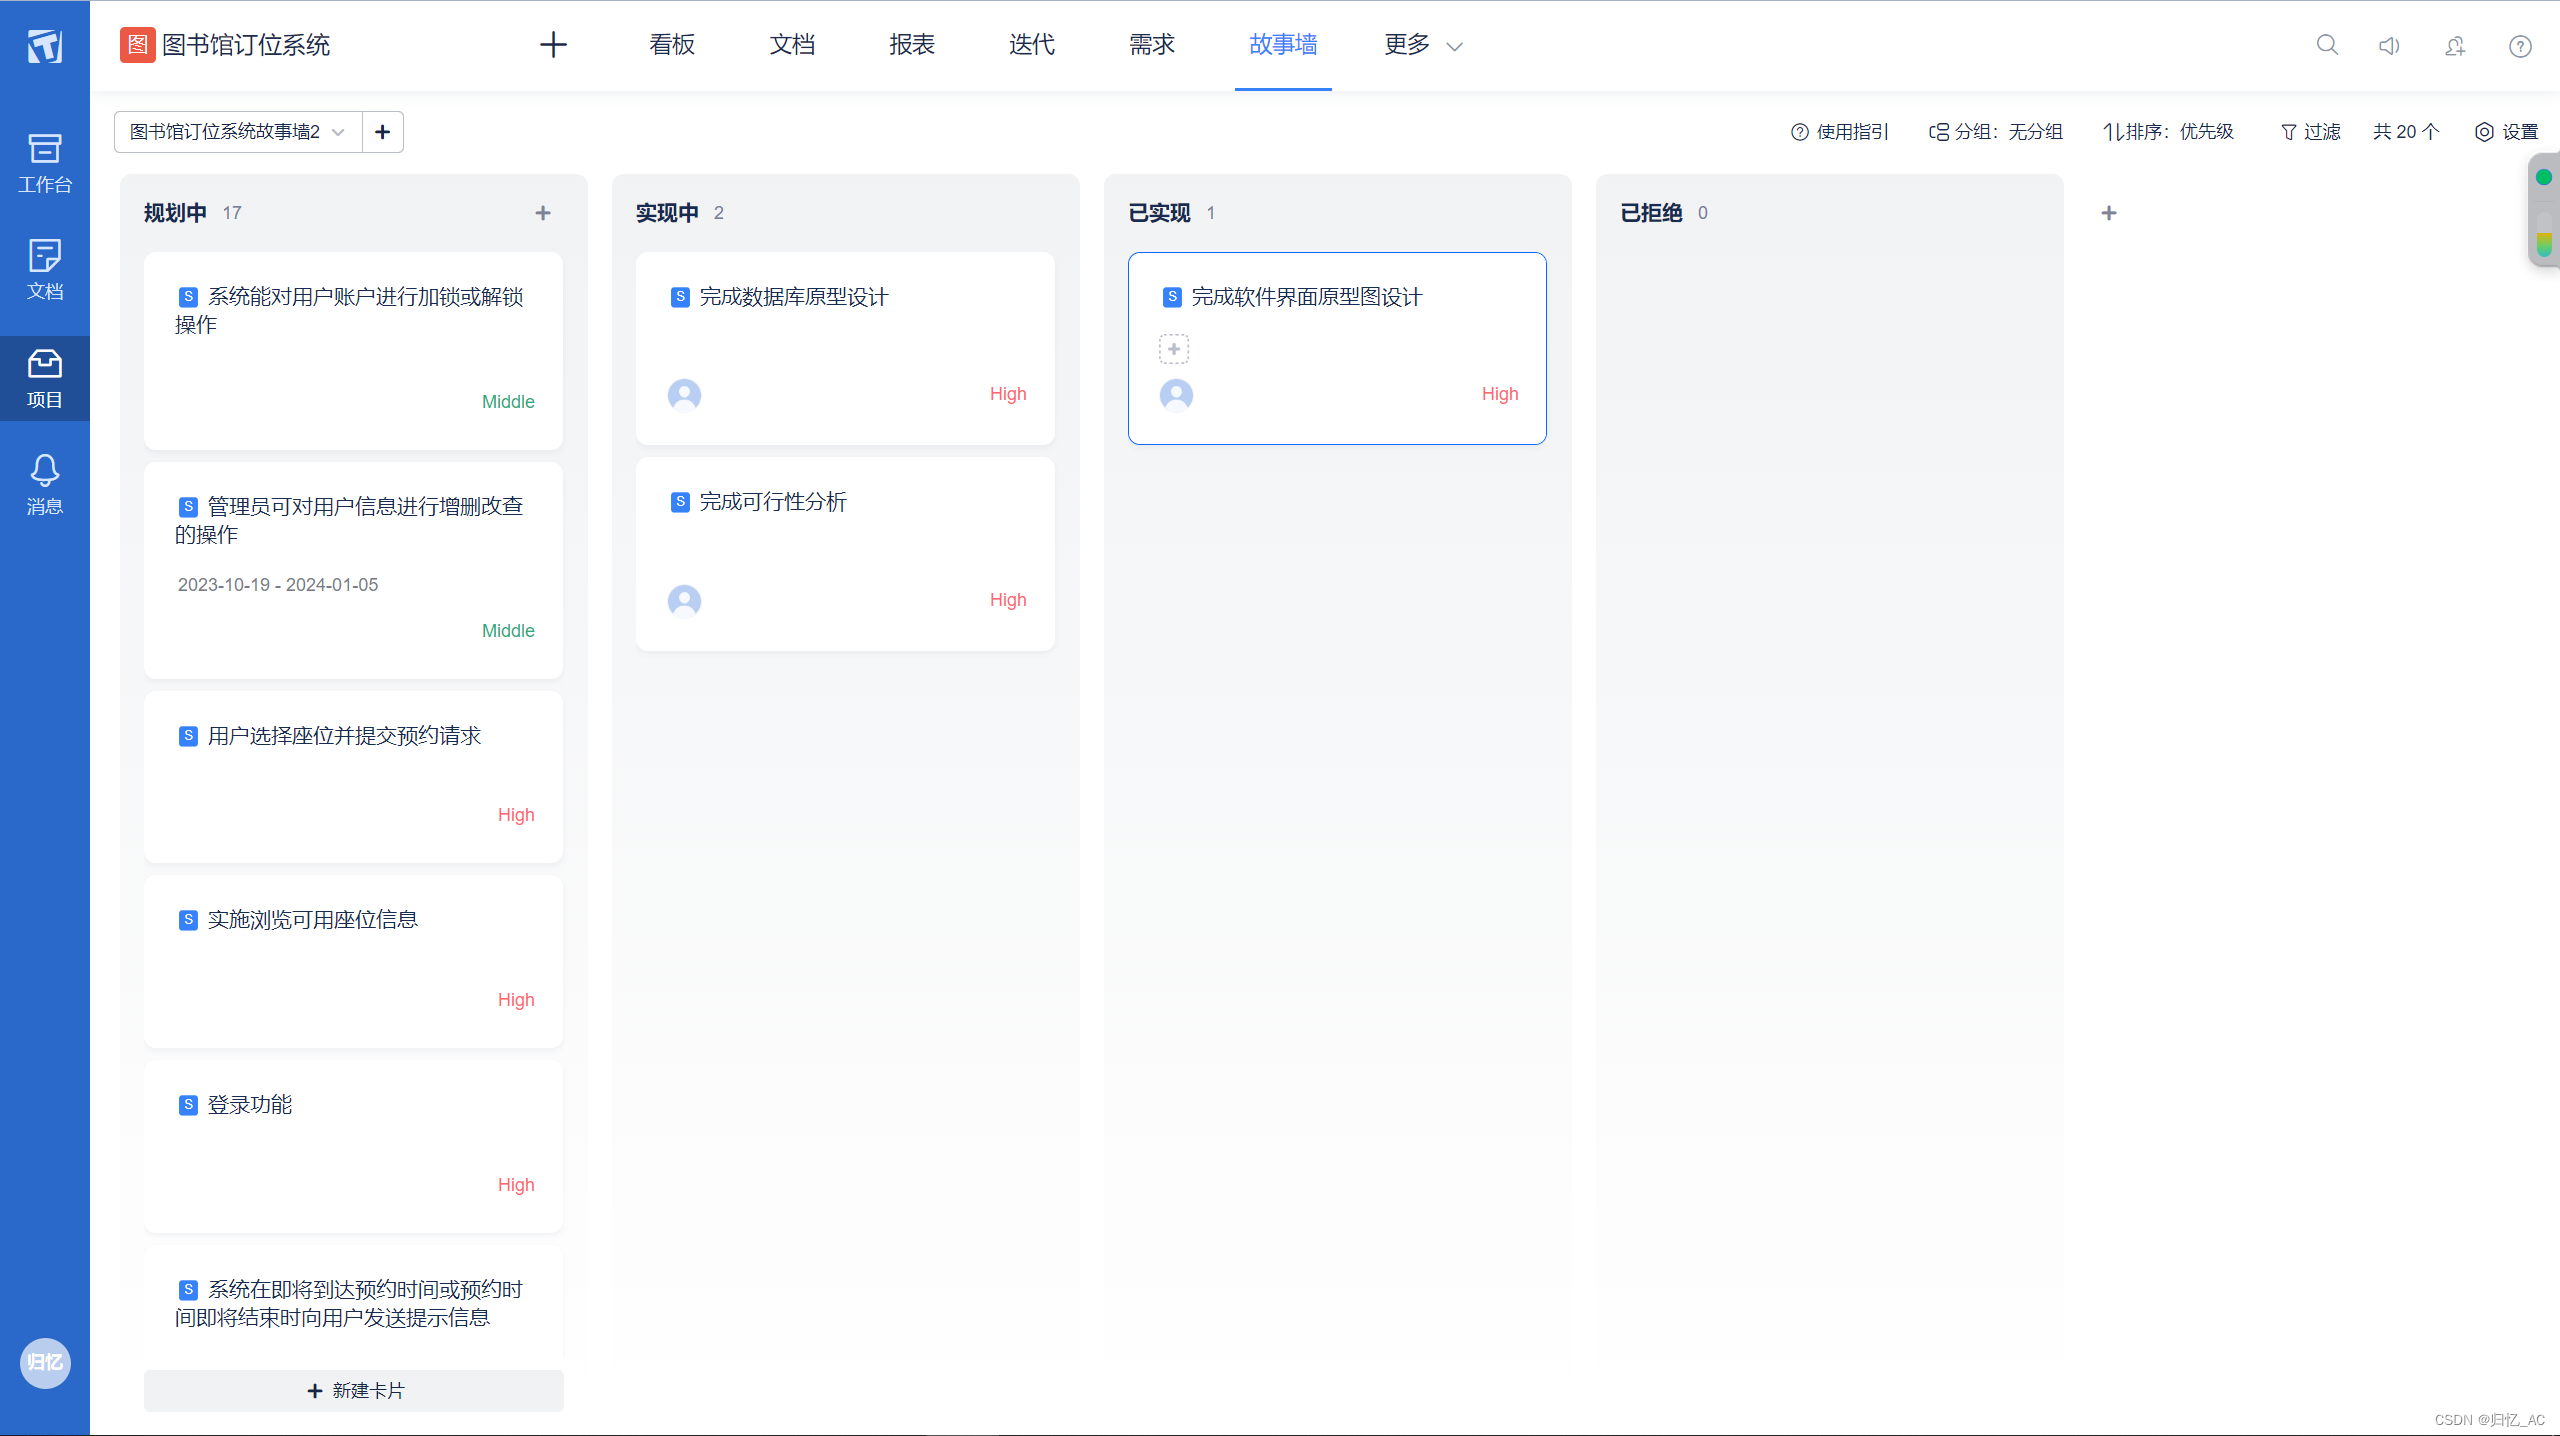Open the help question mark icon
Viewport: 2560px width, 1436px height.
pyautogui.click(x=2520, y=46)
